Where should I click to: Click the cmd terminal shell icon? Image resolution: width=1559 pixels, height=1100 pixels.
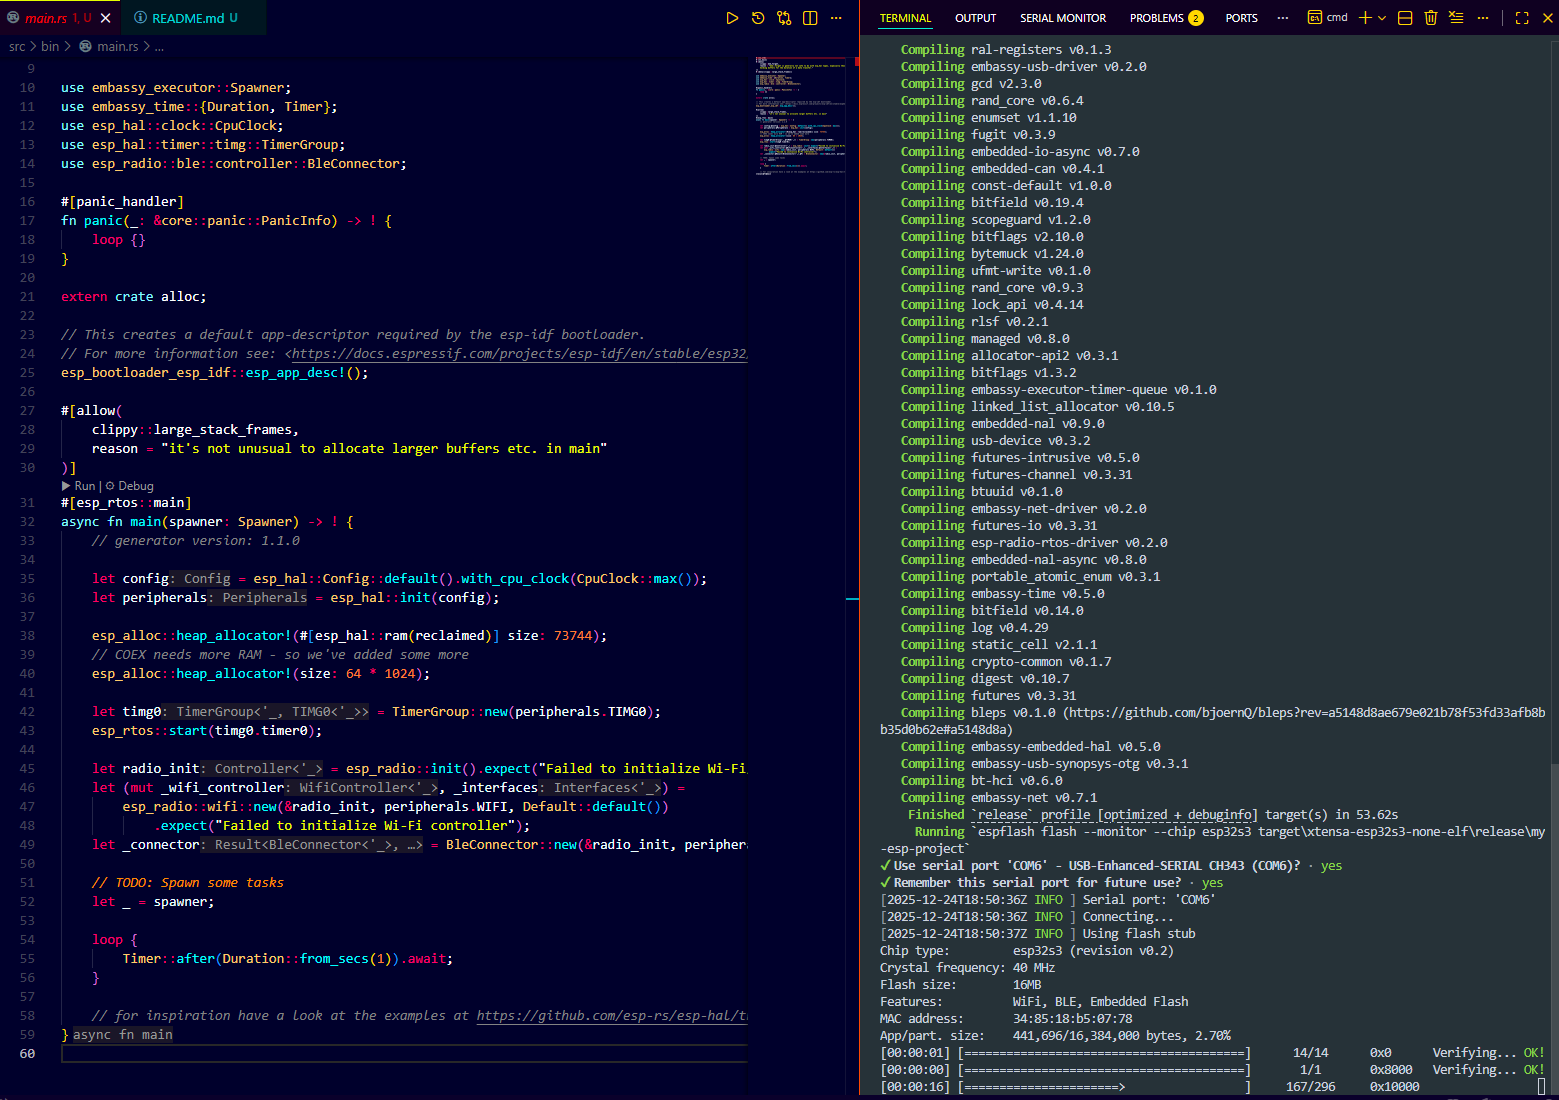tap(1315, 18)
